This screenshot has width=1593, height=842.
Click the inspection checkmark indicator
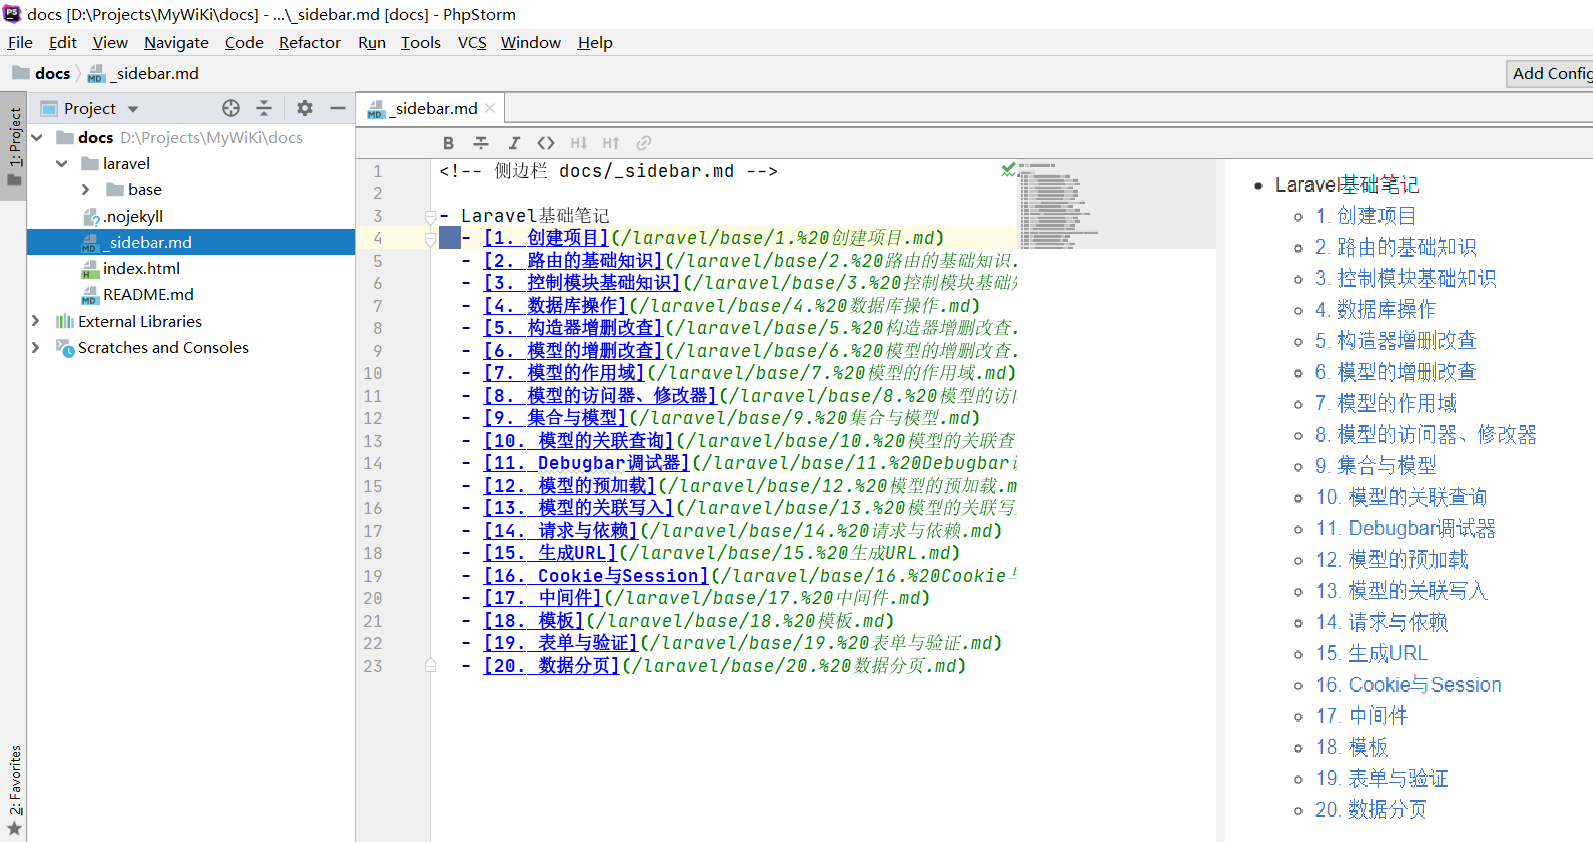coord(1008,170)
